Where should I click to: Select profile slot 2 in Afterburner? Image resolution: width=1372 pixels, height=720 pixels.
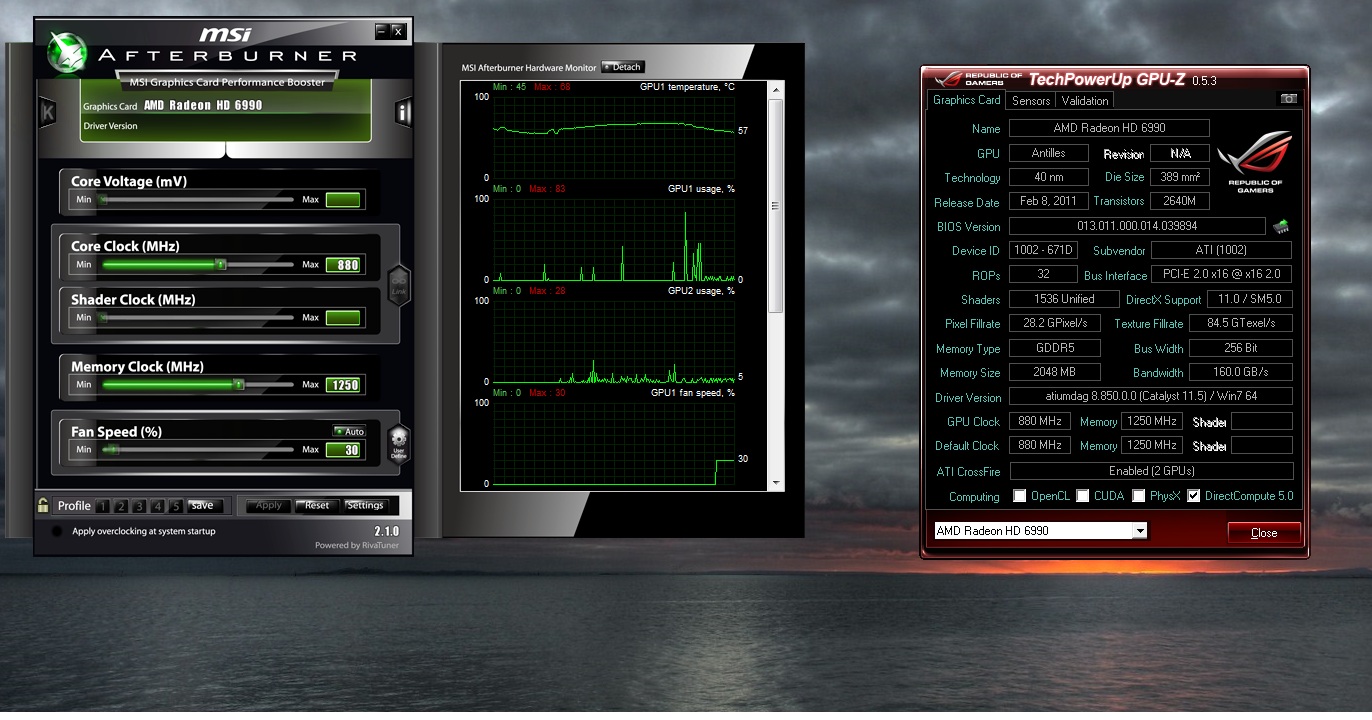click(x=122, y=506)
